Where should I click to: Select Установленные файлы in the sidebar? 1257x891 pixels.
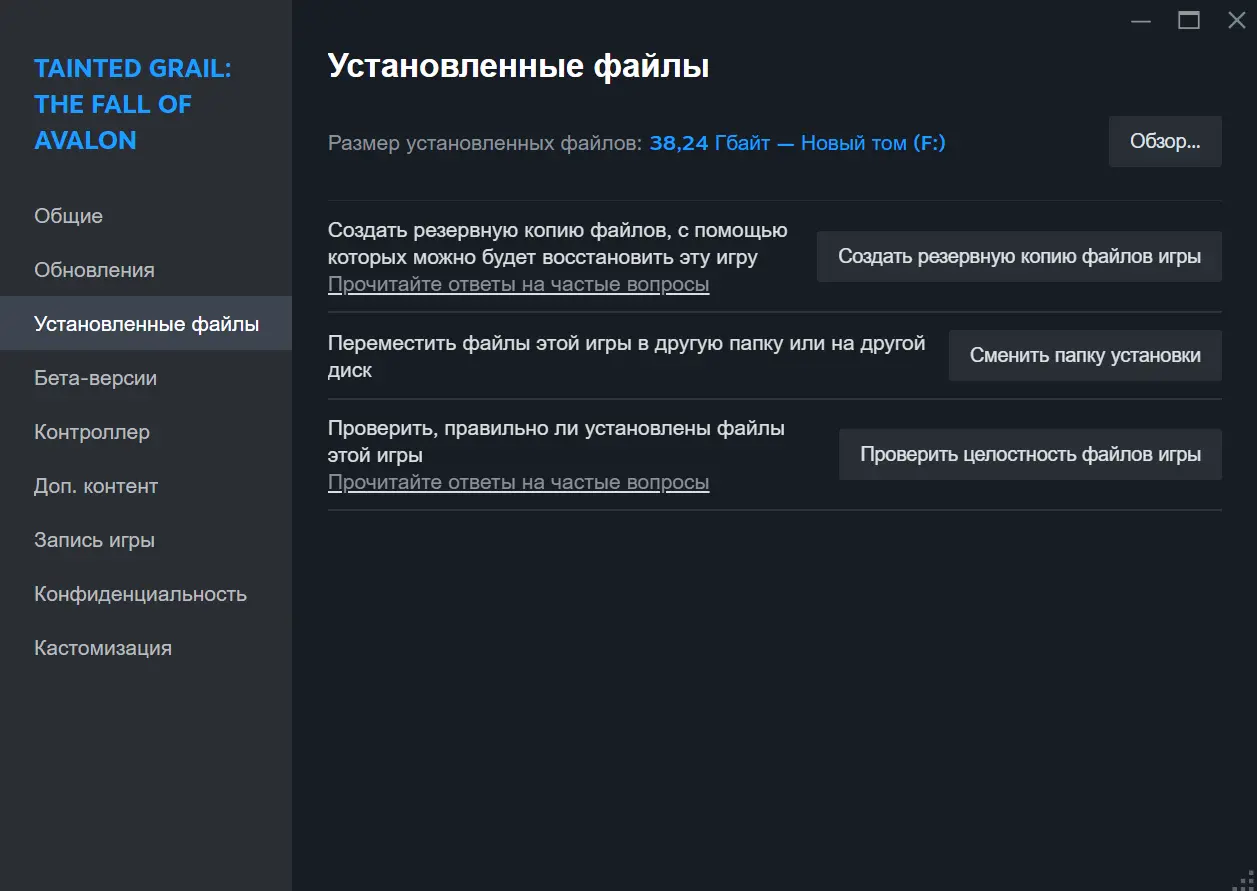[x=146, y=324]
